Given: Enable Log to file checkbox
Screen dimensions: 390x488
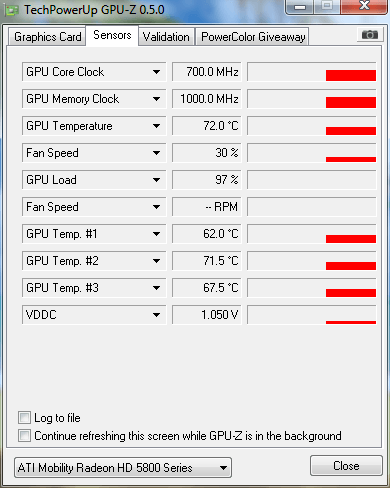Looking at the screenshot, I should pos(24,417).
